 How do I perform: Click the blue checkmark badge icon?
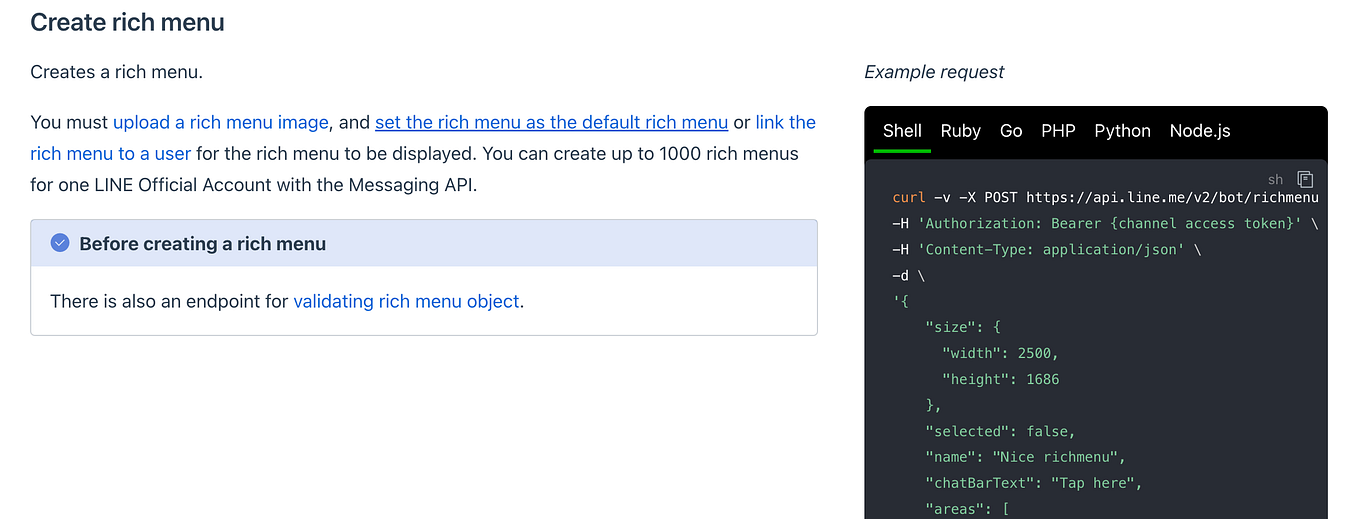pyautogui.click(x=60, y=243)
